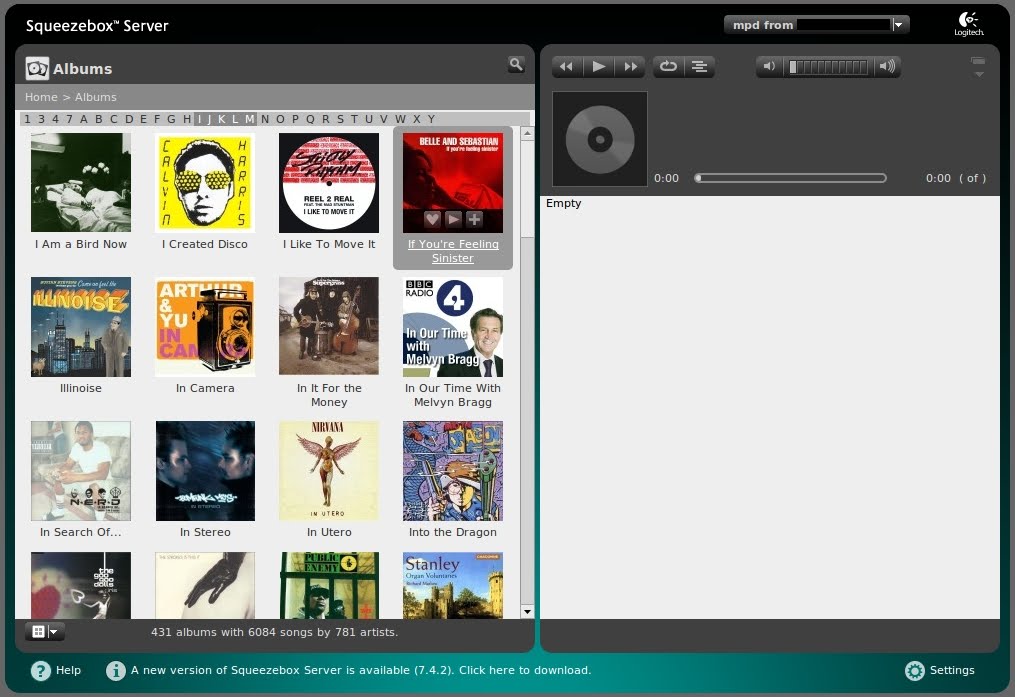Click the album list scroll up arrow
This screenshot has width=1015, height=697.
tap(527, 133)
